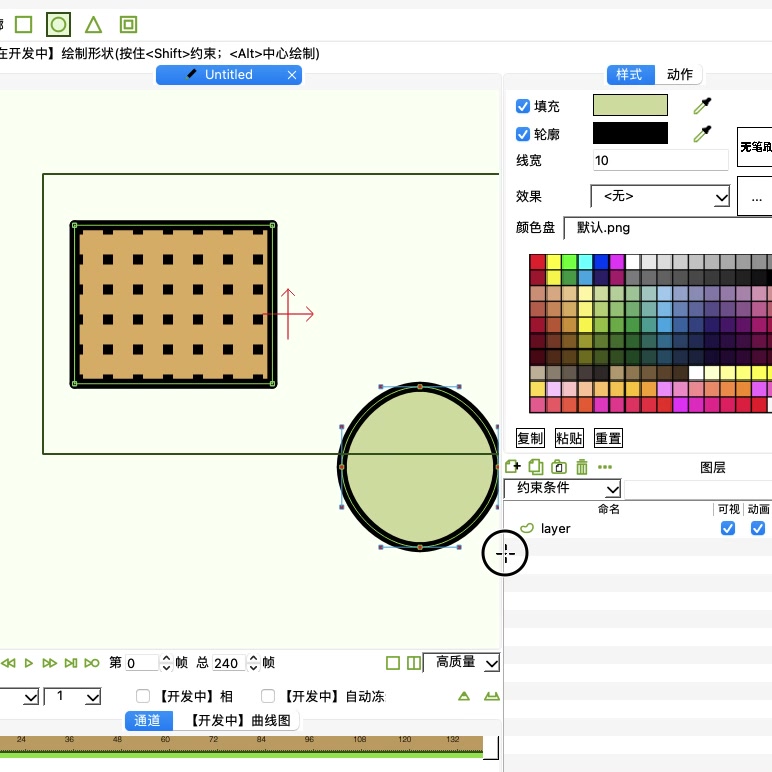Delete layer using the trash icon

click(581, 466)
